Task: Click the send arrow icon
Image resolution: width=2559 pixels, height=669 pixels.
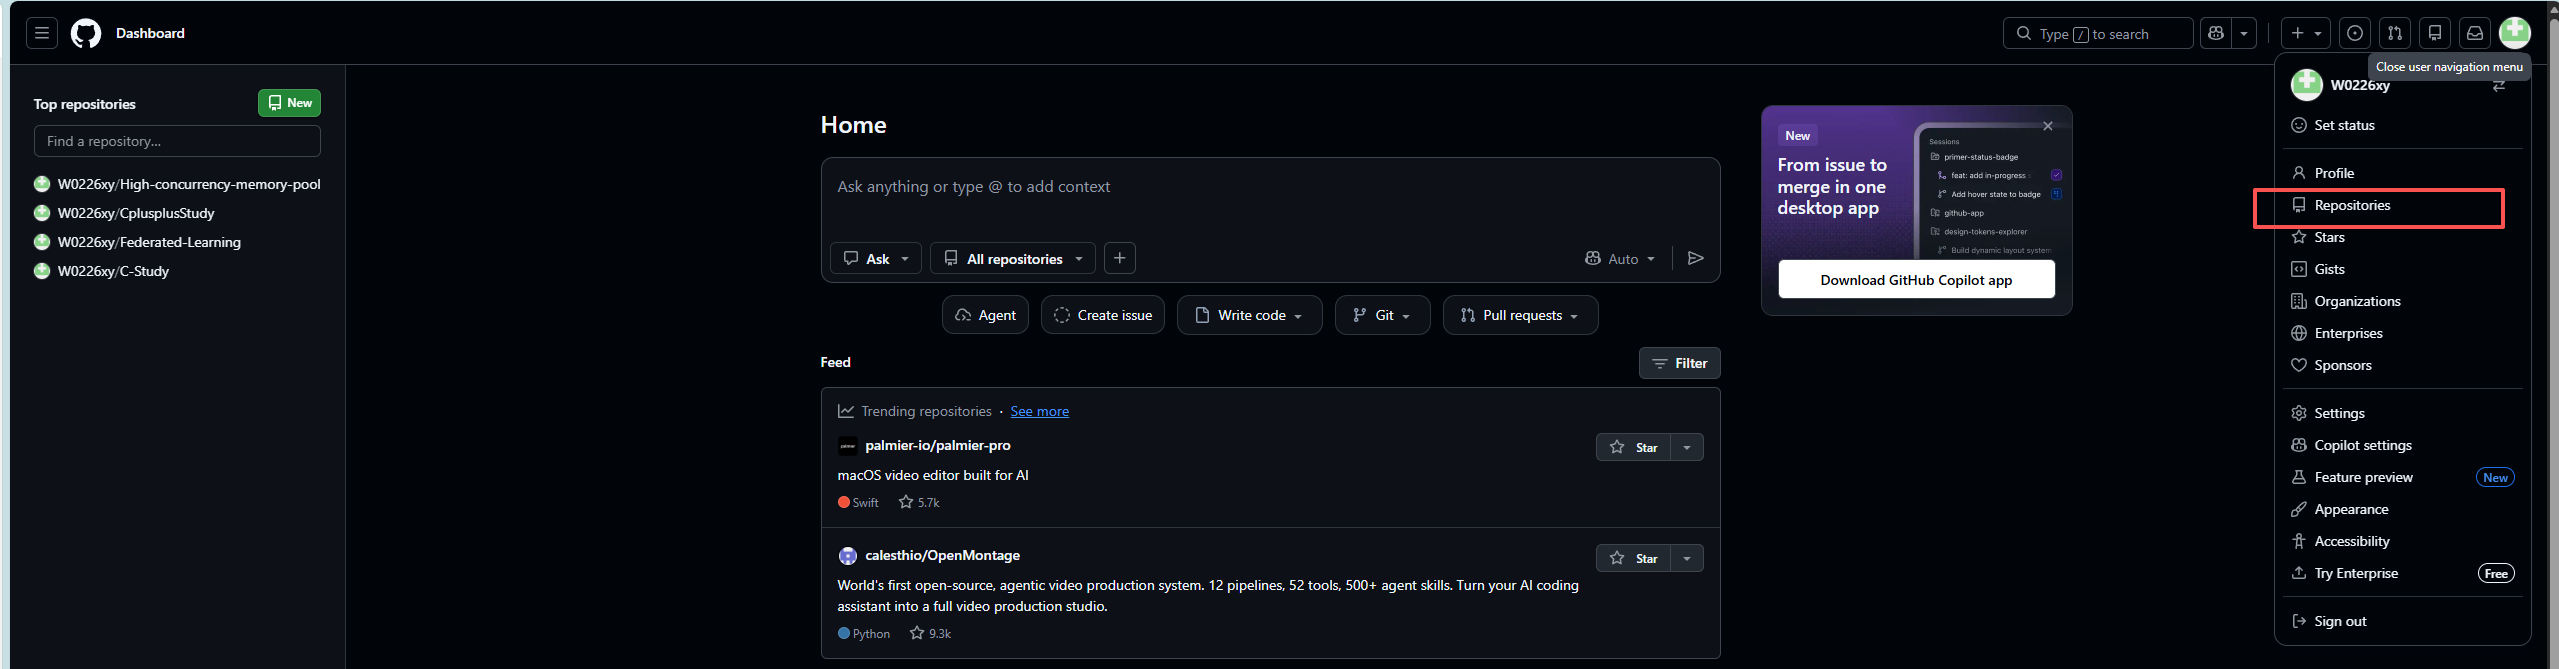Action: (x=1695, y=258)
